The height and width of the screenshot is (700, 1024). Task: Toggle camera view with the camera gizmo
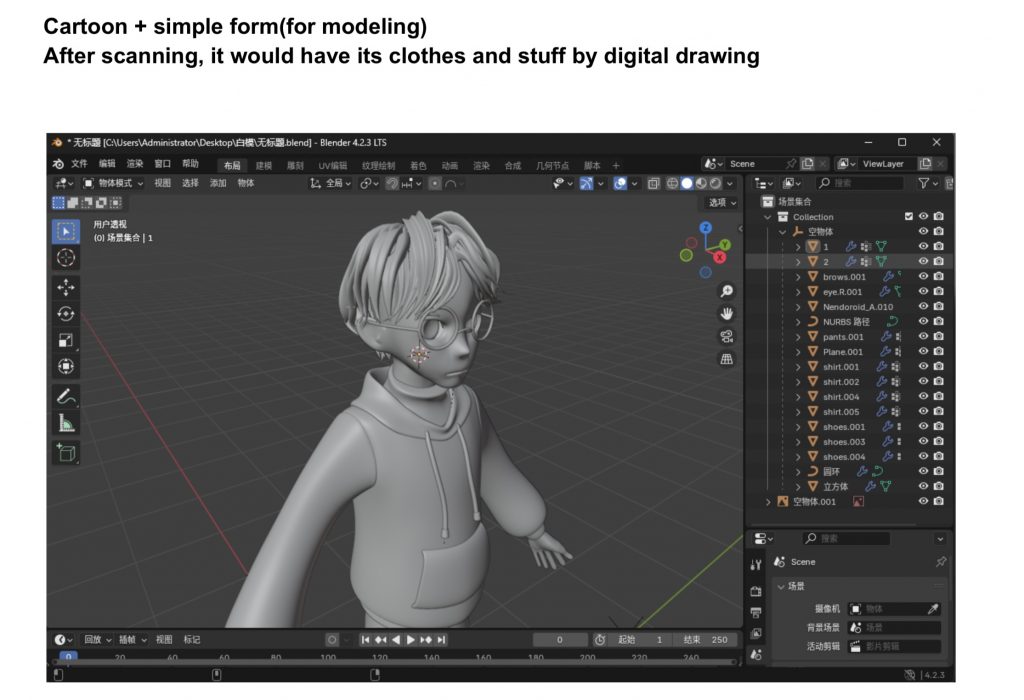coord(727,336)
